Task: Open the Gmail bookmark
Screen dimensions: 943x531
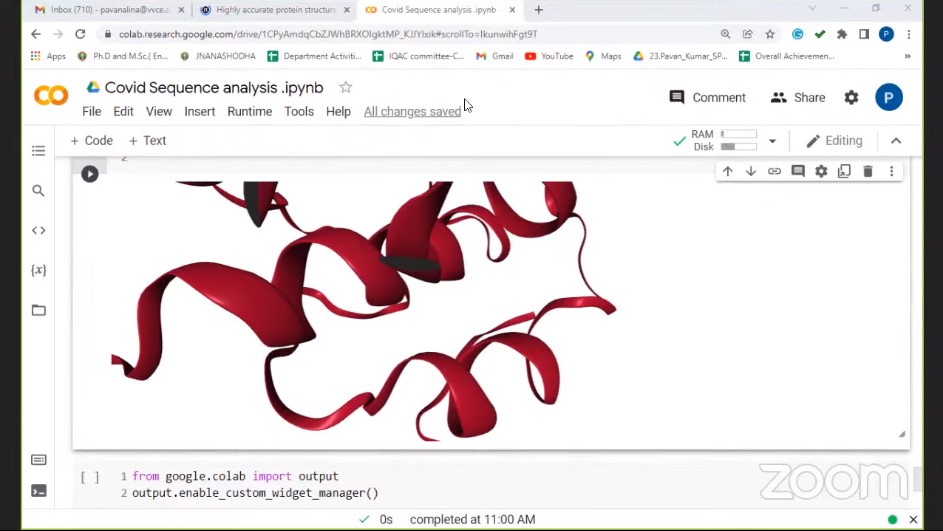Action: [494, 56]
